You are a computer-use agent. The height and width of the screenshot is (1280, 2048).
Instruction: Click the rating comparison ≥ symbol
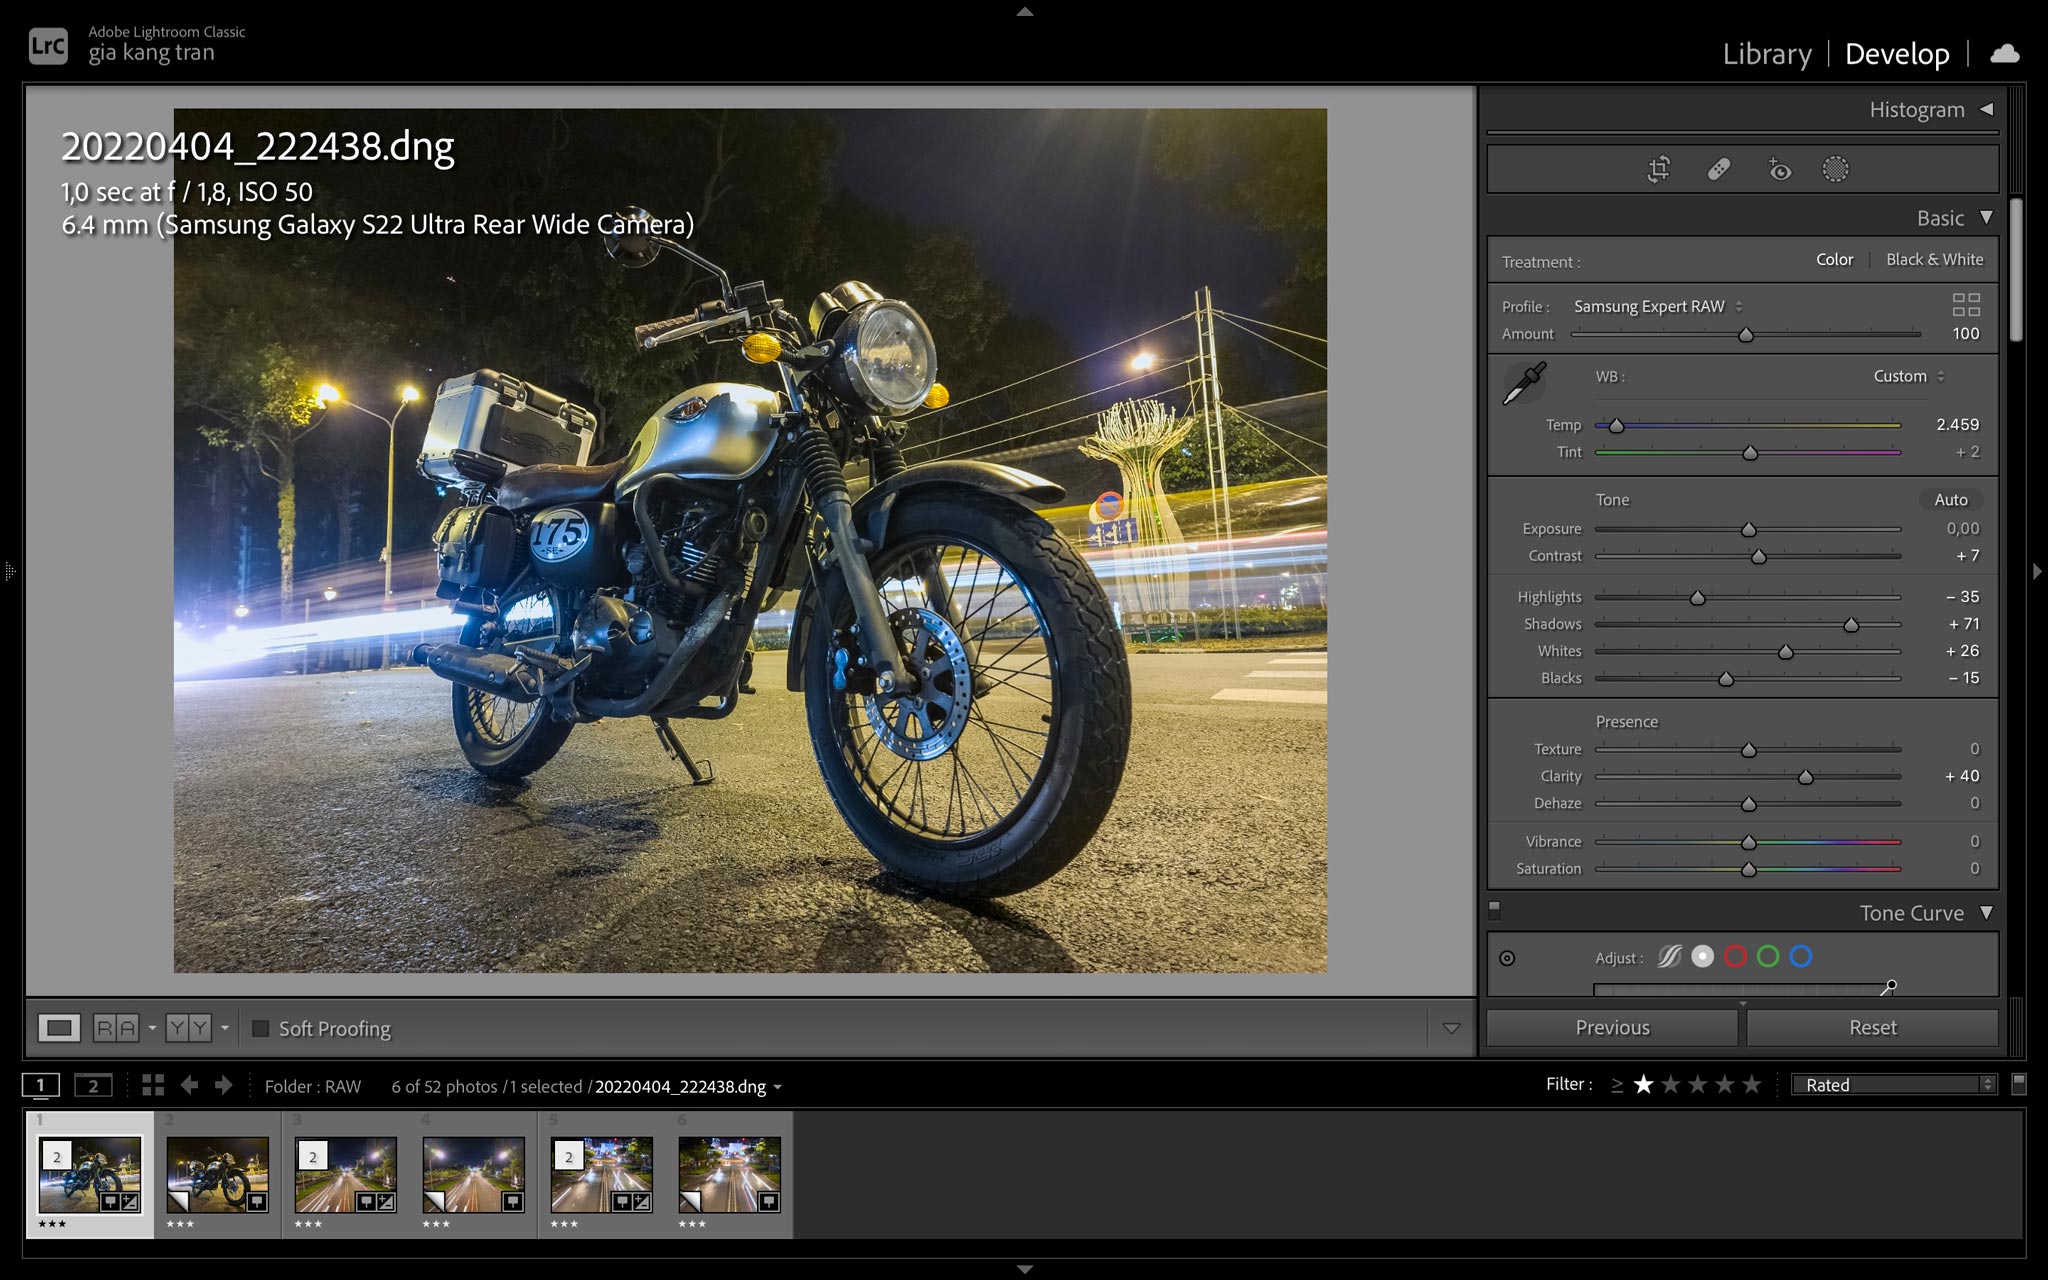tap(1617, 1085)
